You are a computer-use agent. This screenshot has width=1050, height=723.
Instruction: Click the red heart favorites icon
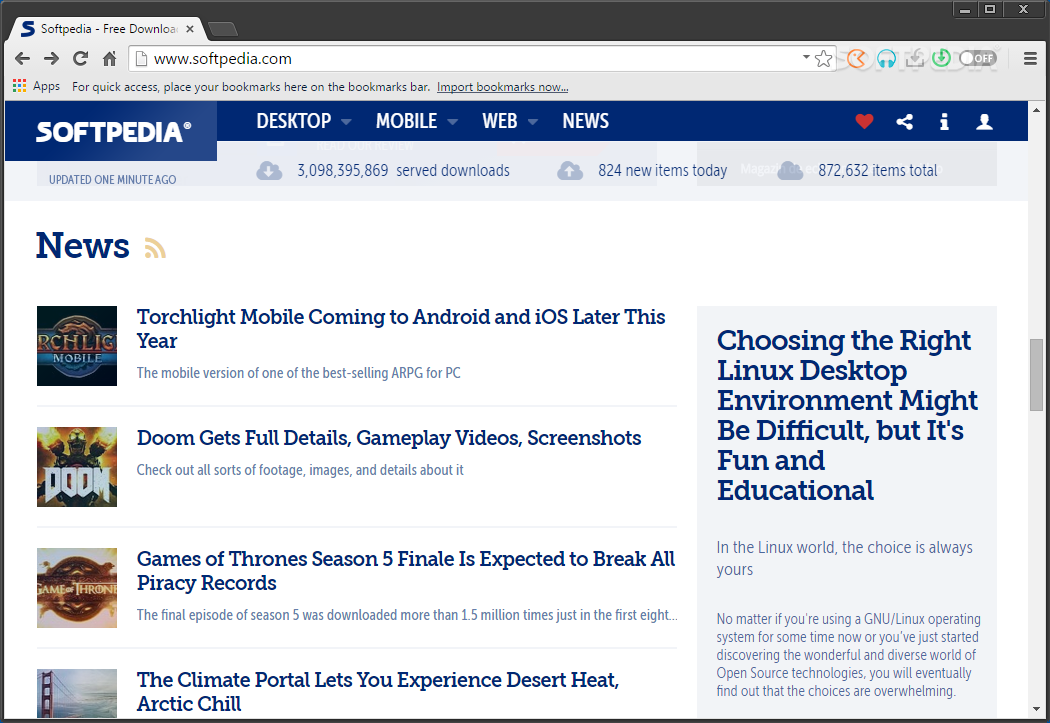(x=865, y=121)
